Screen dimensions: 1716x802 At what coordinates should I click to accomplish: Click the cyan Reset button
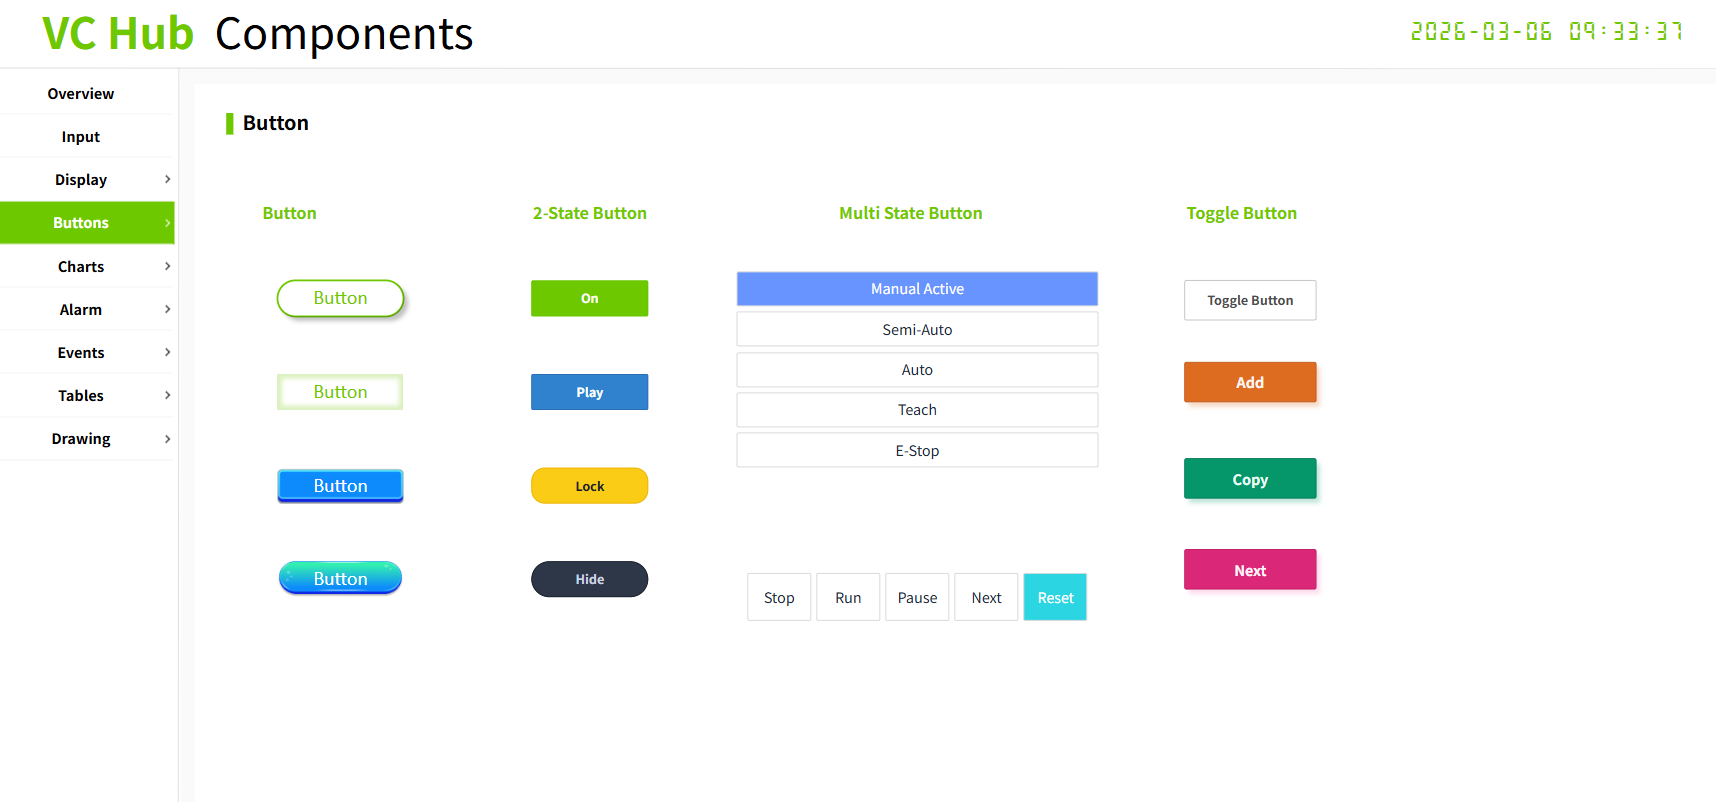1055,597
